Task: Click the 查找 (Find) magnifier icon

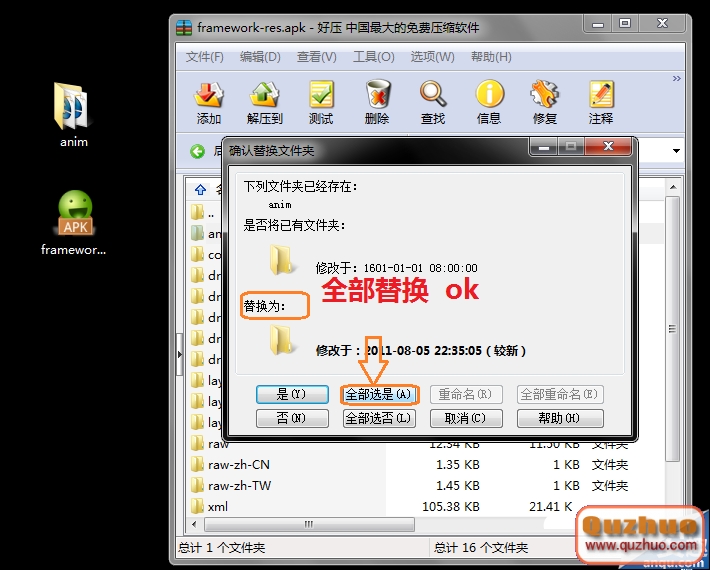Action: pos(433,94)
